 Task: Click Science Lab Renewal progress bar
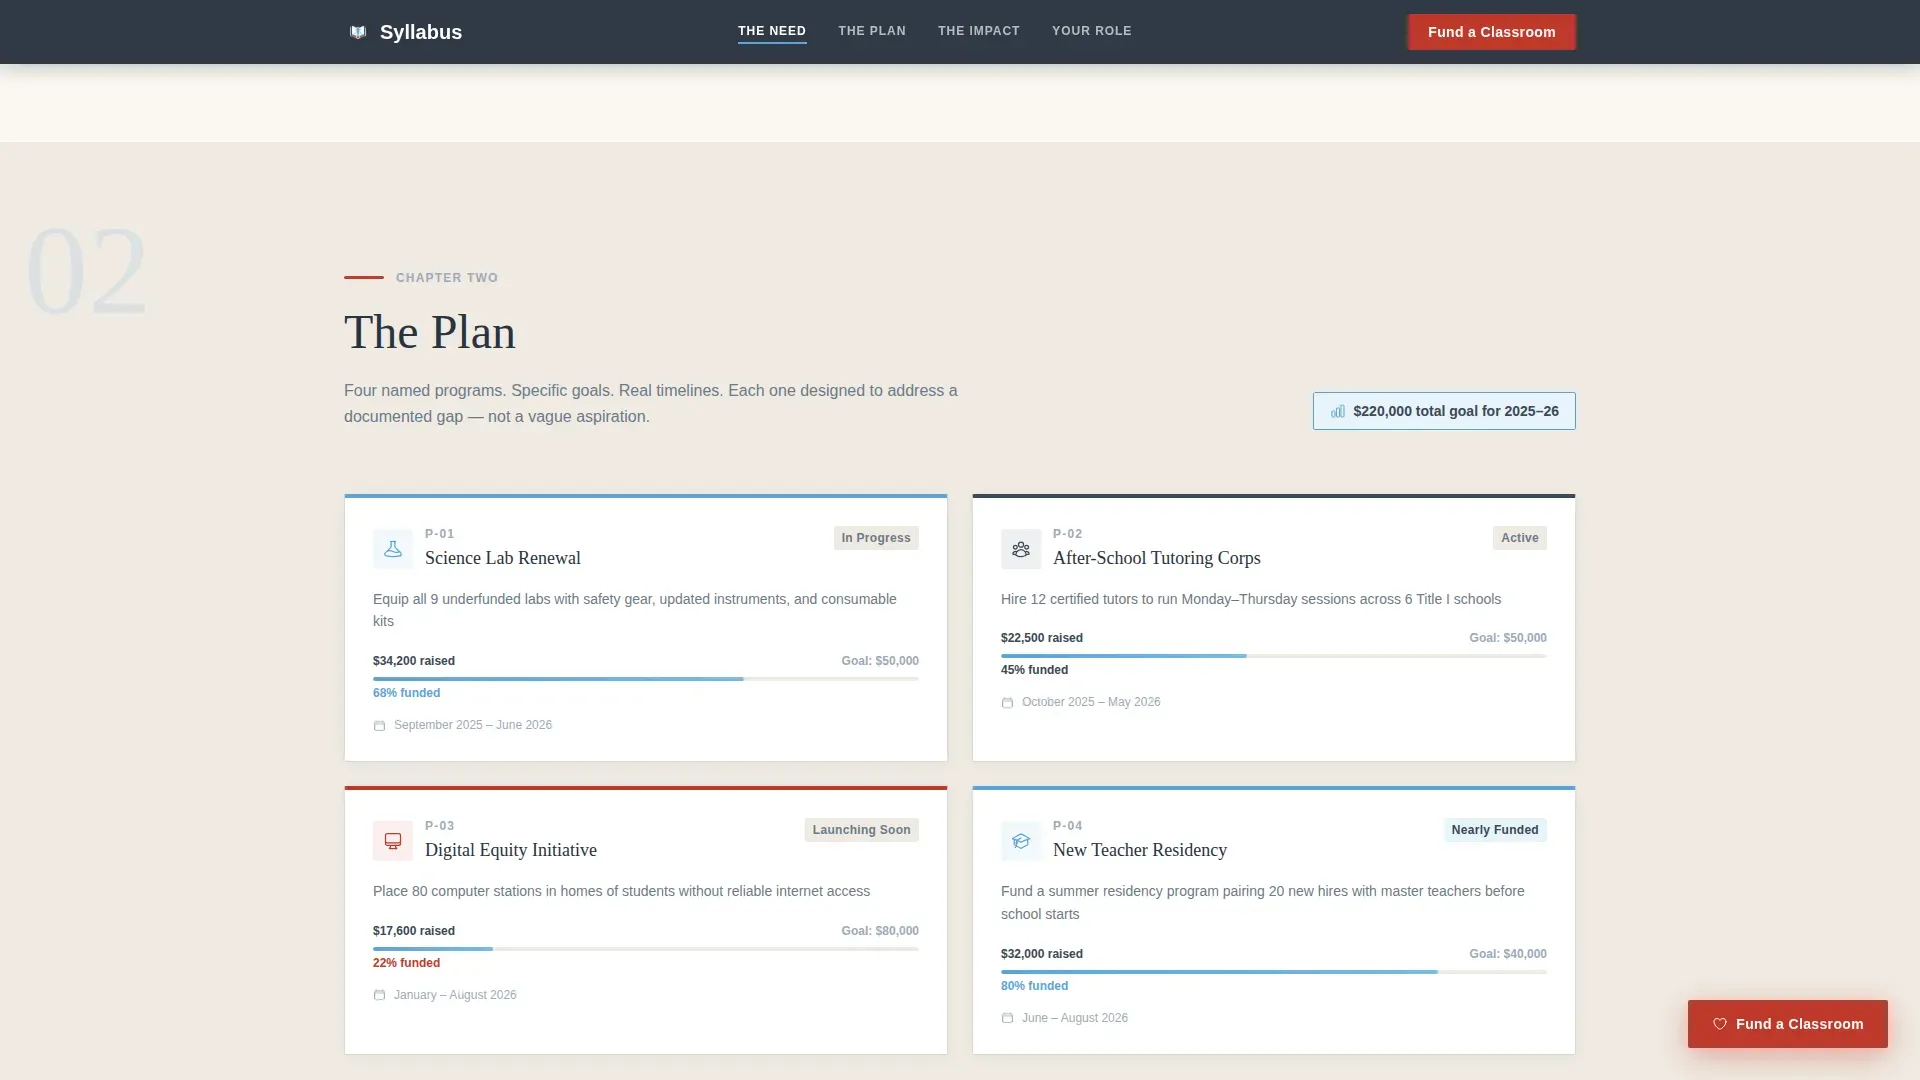click(646, 679)
